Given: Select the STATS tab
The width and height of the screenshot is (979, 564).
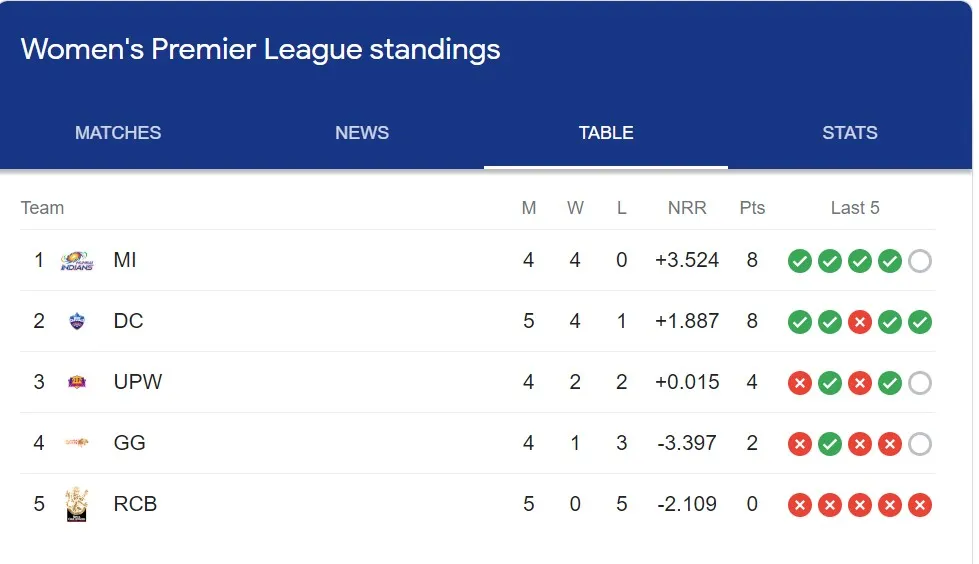Looking at the screenshot, I should [x=850, y=132].
